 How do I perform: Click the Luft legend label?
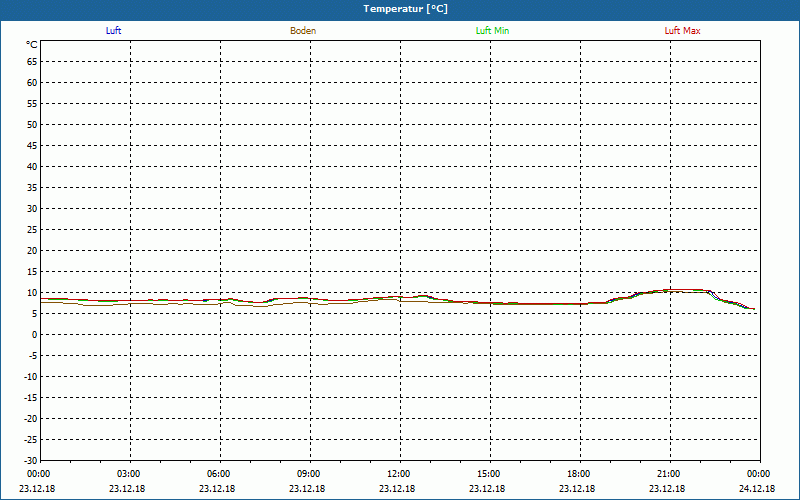point(113,31)
